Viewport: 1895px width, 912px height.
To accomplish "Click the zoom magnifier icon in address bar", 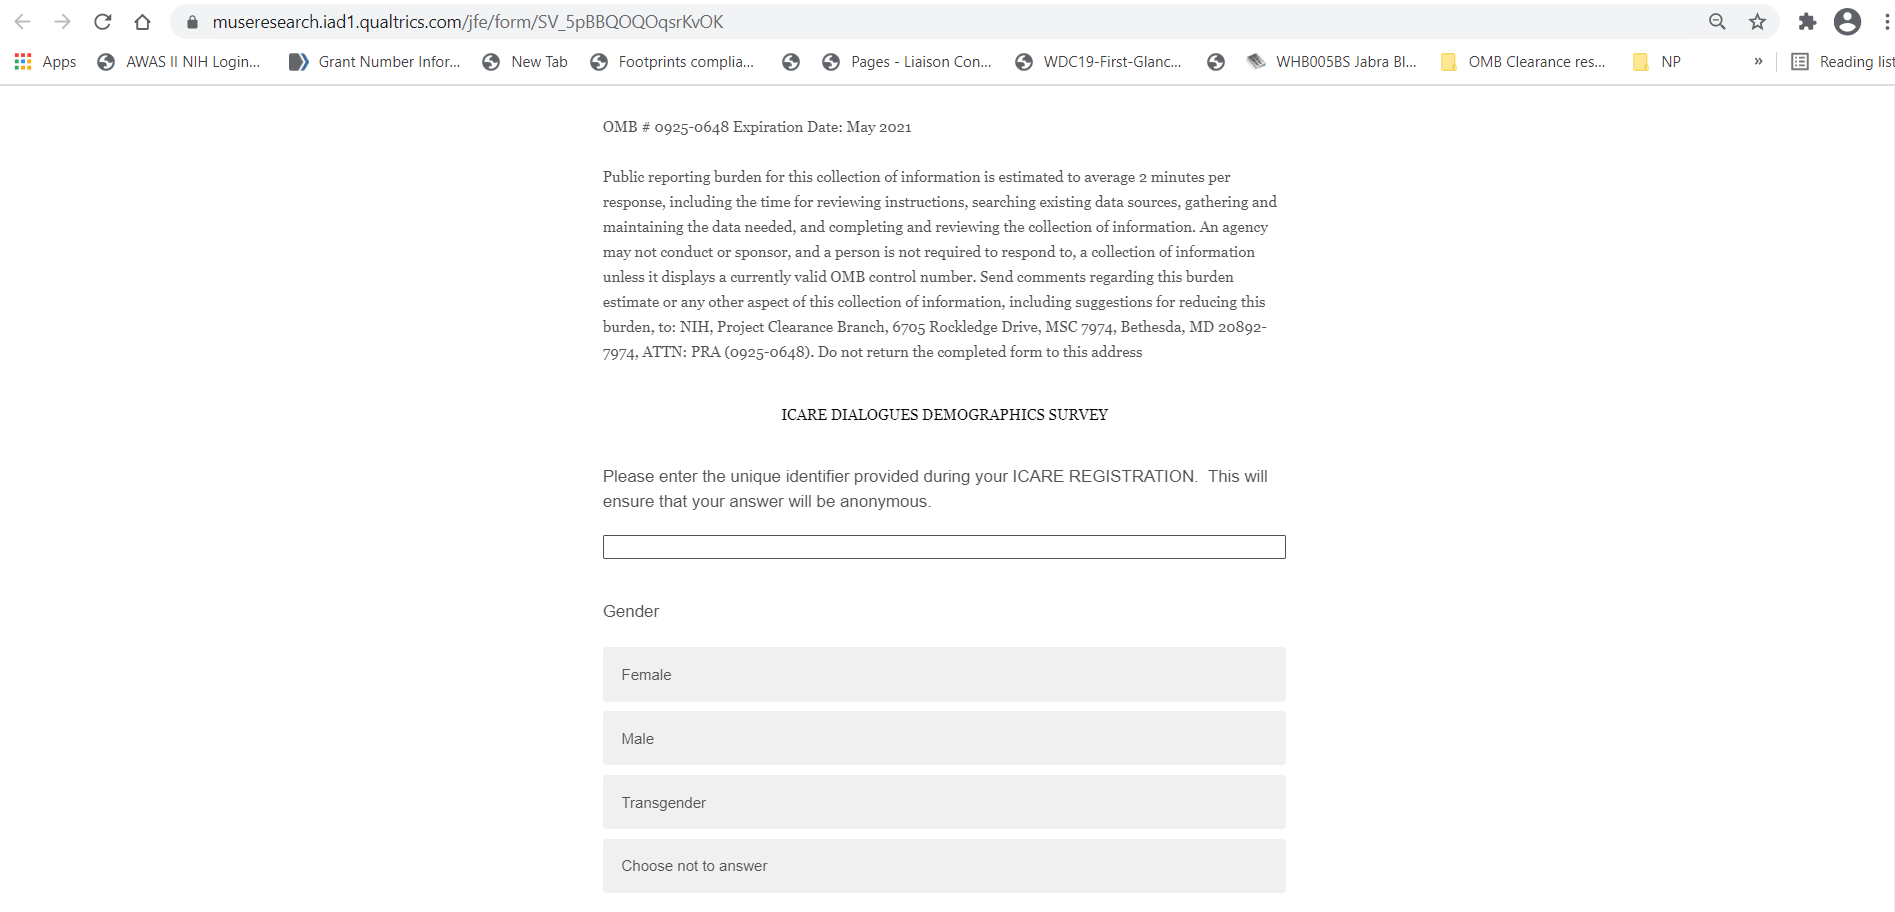I will pos(1717,22).
